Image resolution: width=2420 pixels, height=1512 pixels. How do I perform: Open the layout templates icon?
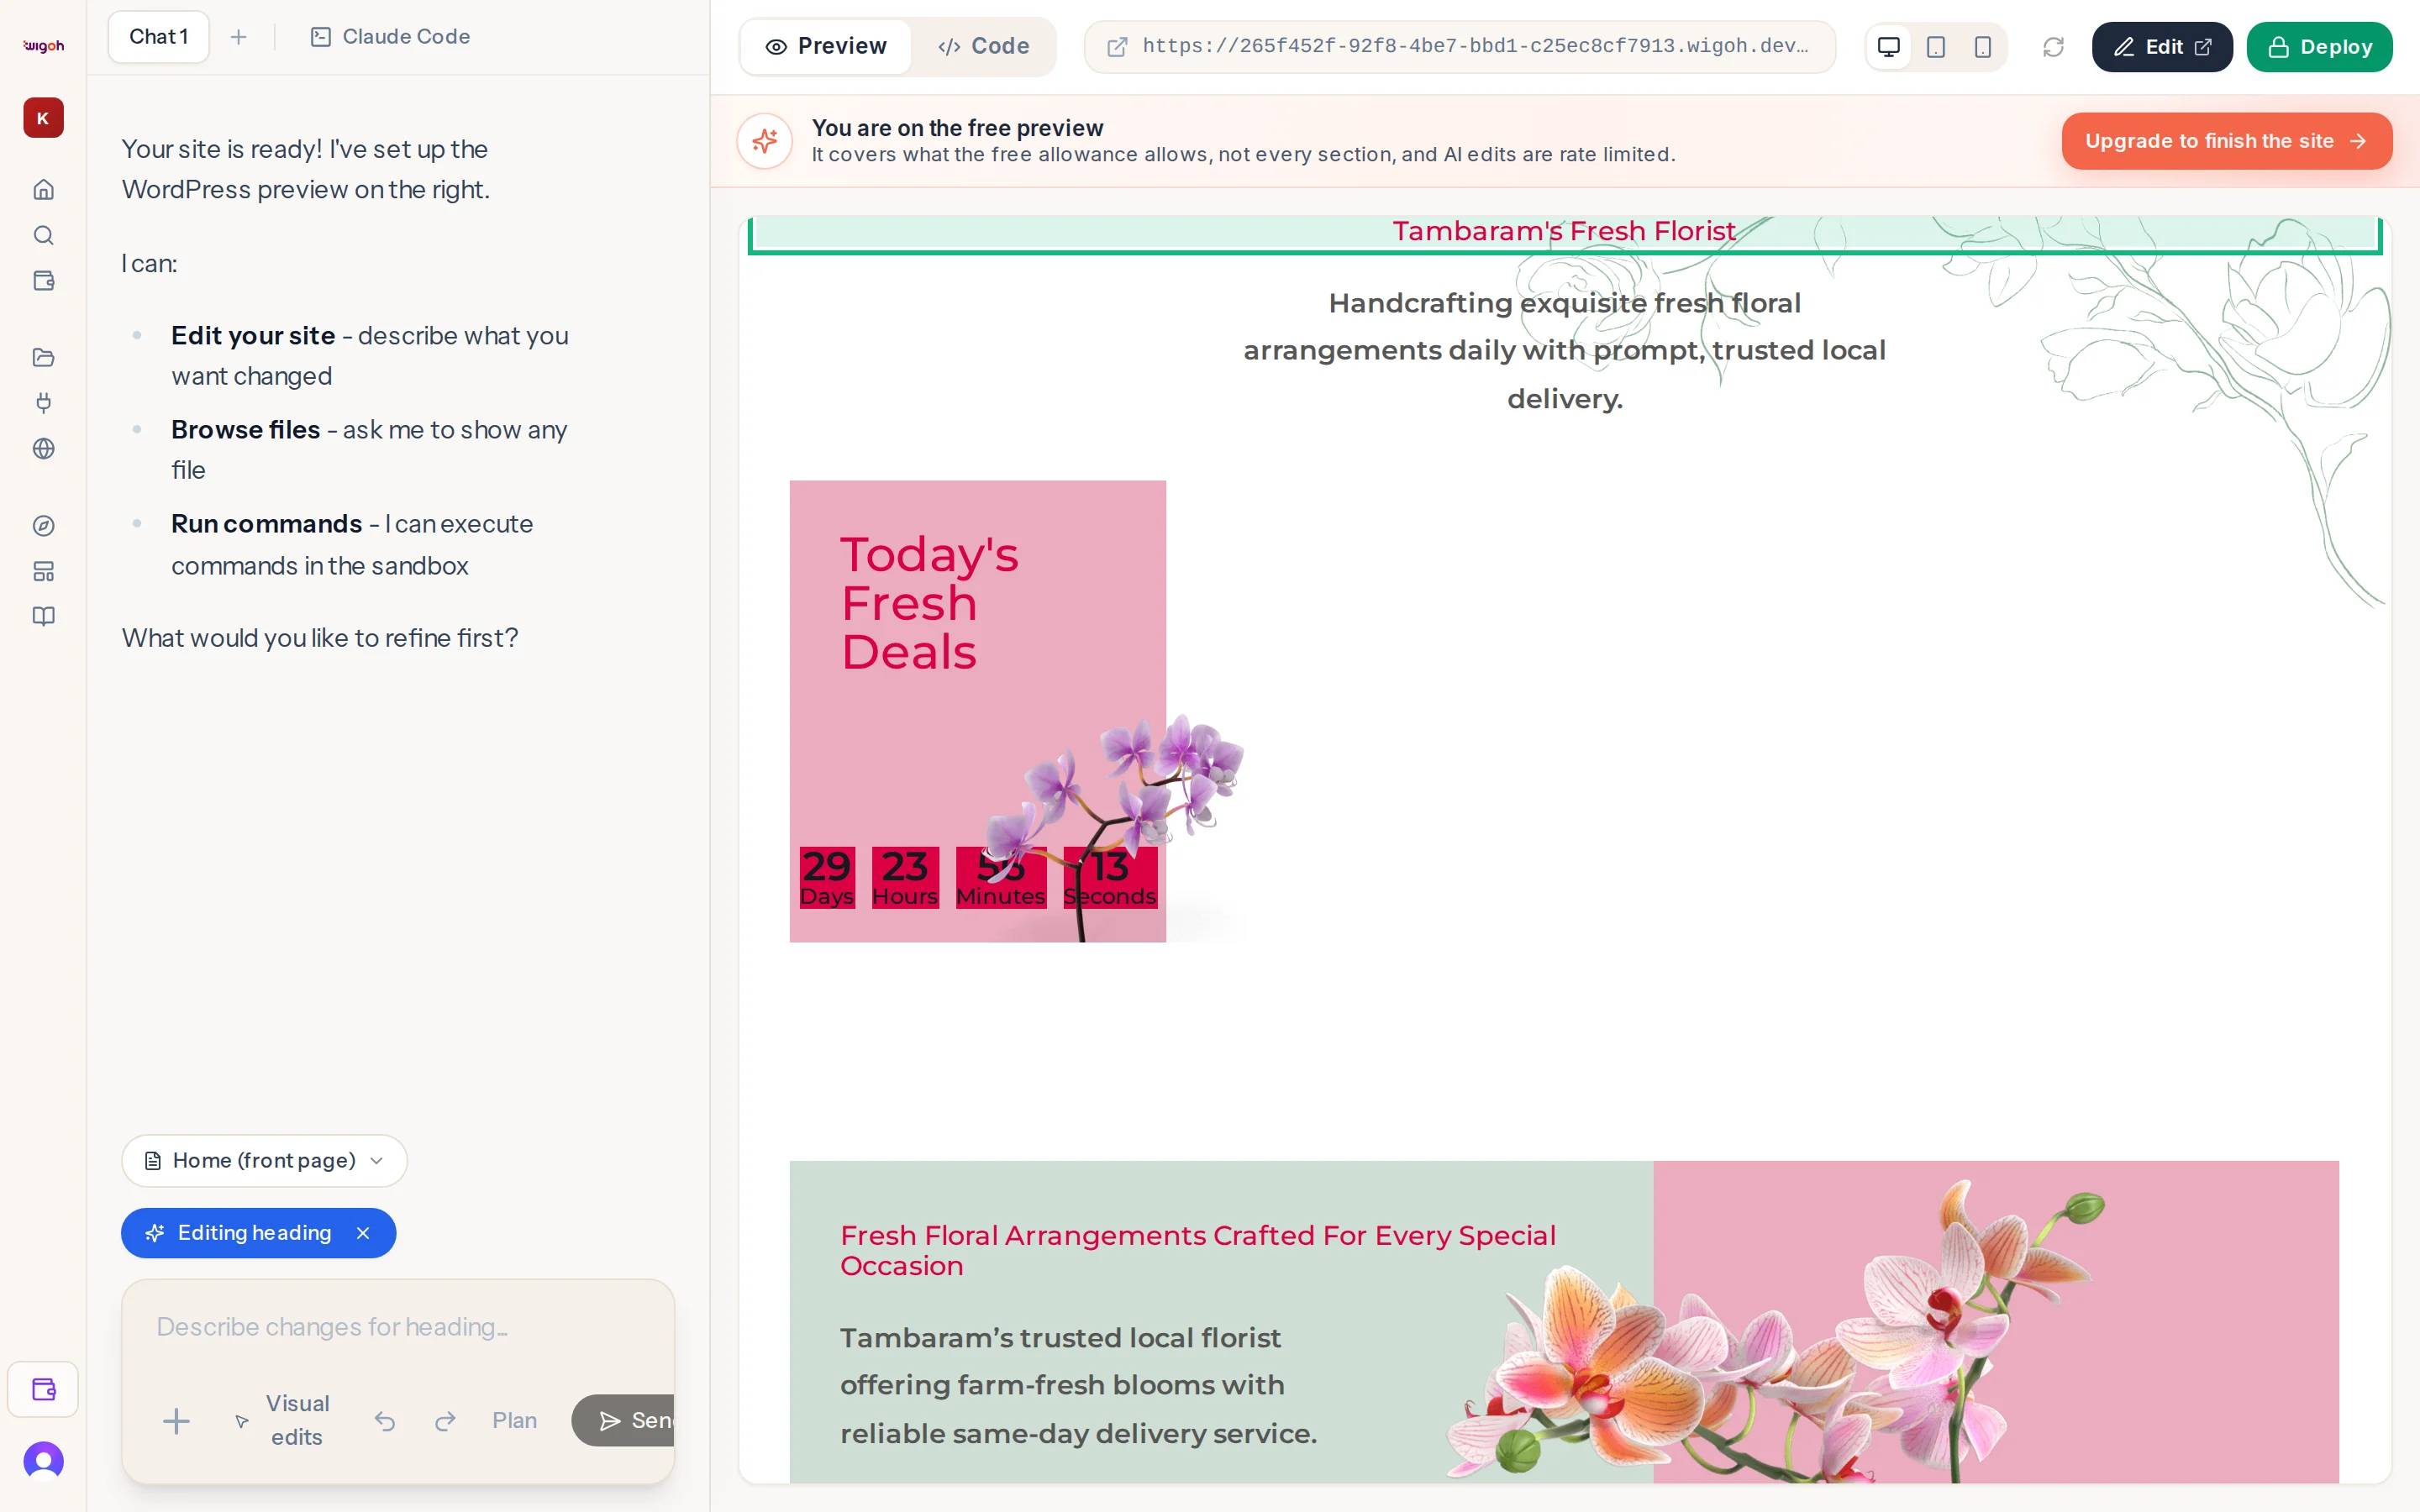click(43, 571)
